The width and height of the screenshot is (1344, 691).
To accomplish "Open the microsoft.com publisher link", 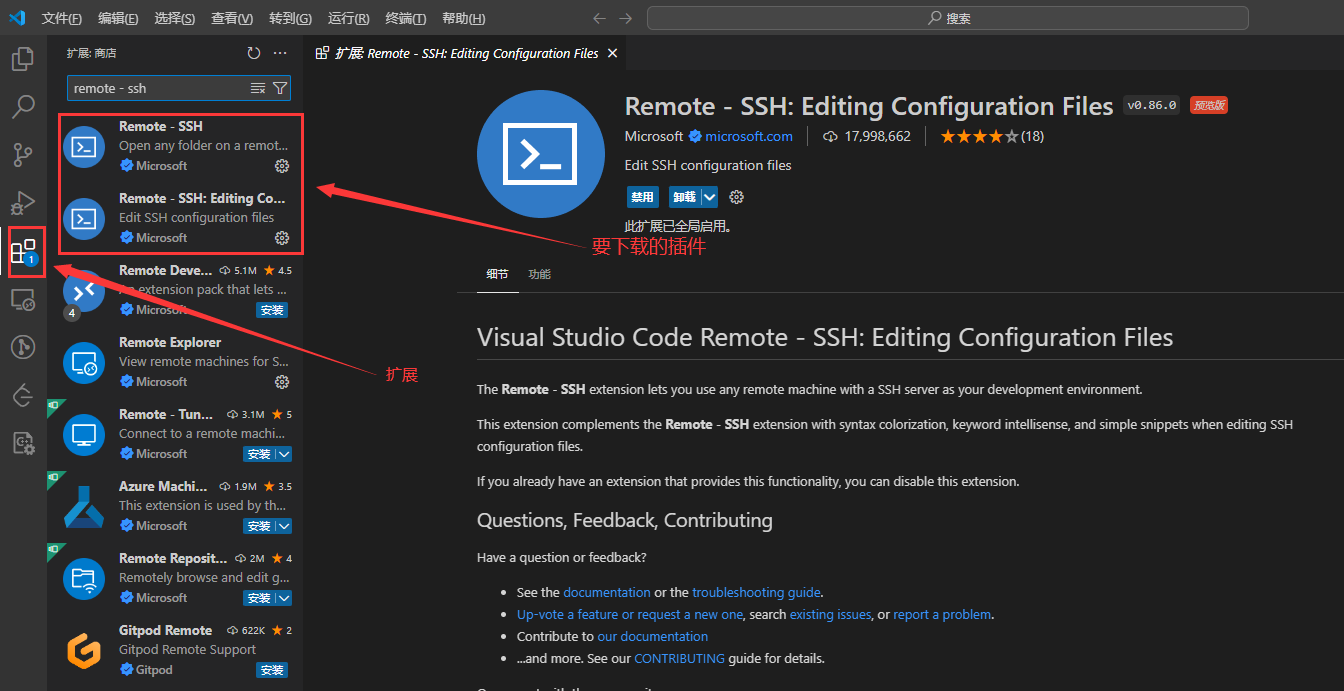I will (x=749, y=136).
